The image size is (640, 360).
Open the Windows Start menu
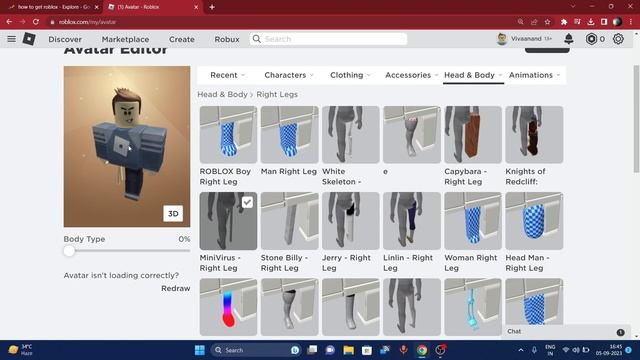[x=200, y=350]
